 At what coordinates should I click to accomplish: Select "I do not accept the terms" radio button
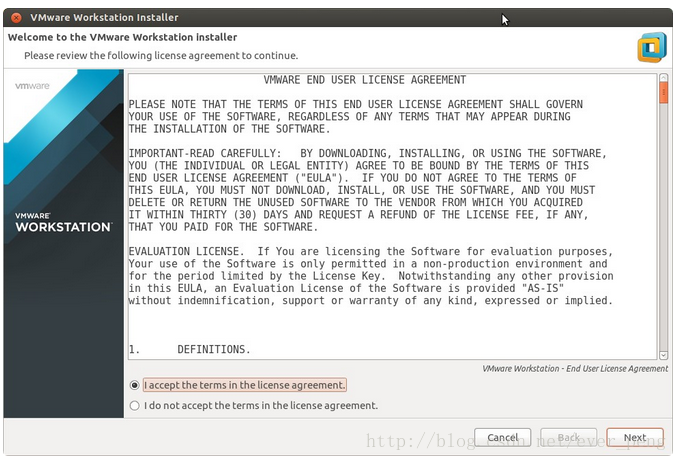pyautogui.click(x=135, y=406)
